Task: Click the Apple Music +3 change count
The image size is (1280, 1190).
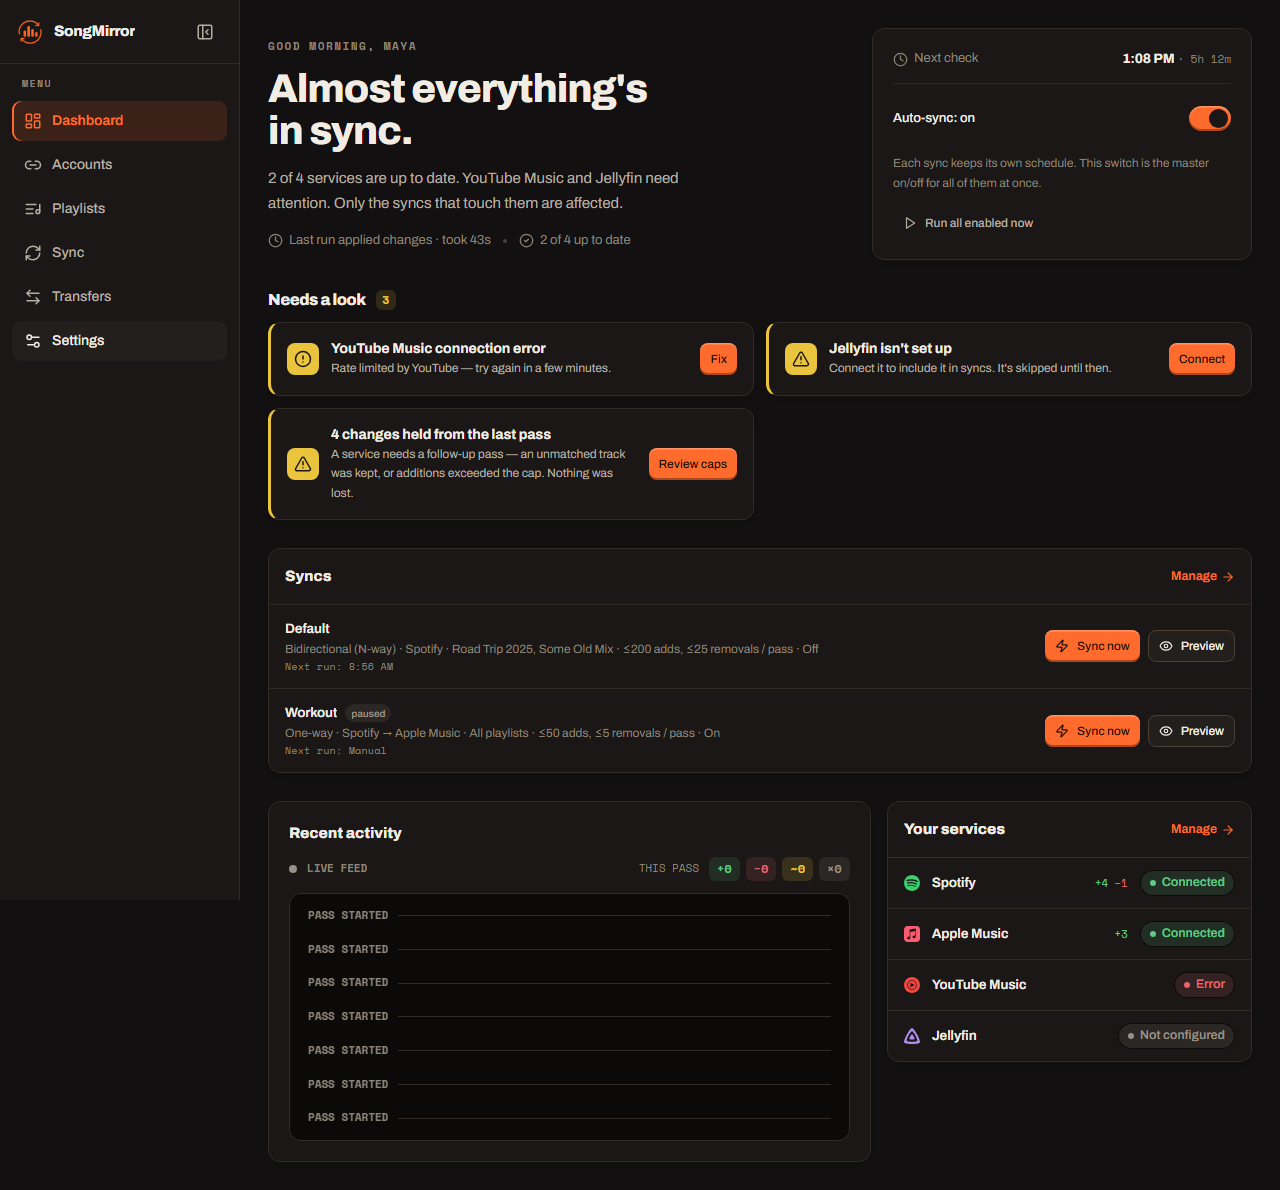Action: click(1121, 934)
